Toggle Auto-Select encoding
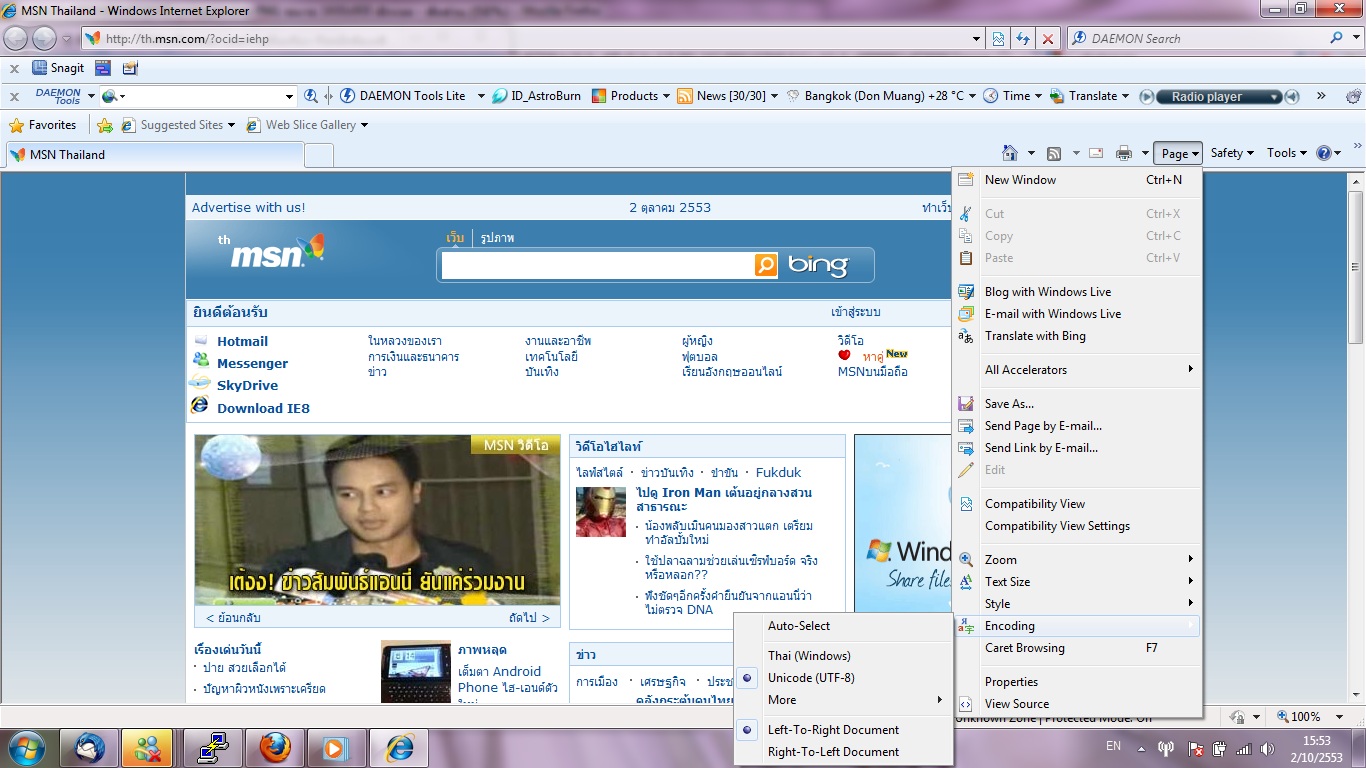This screenshot has height=768, width=1366. [x=799, y=626]
